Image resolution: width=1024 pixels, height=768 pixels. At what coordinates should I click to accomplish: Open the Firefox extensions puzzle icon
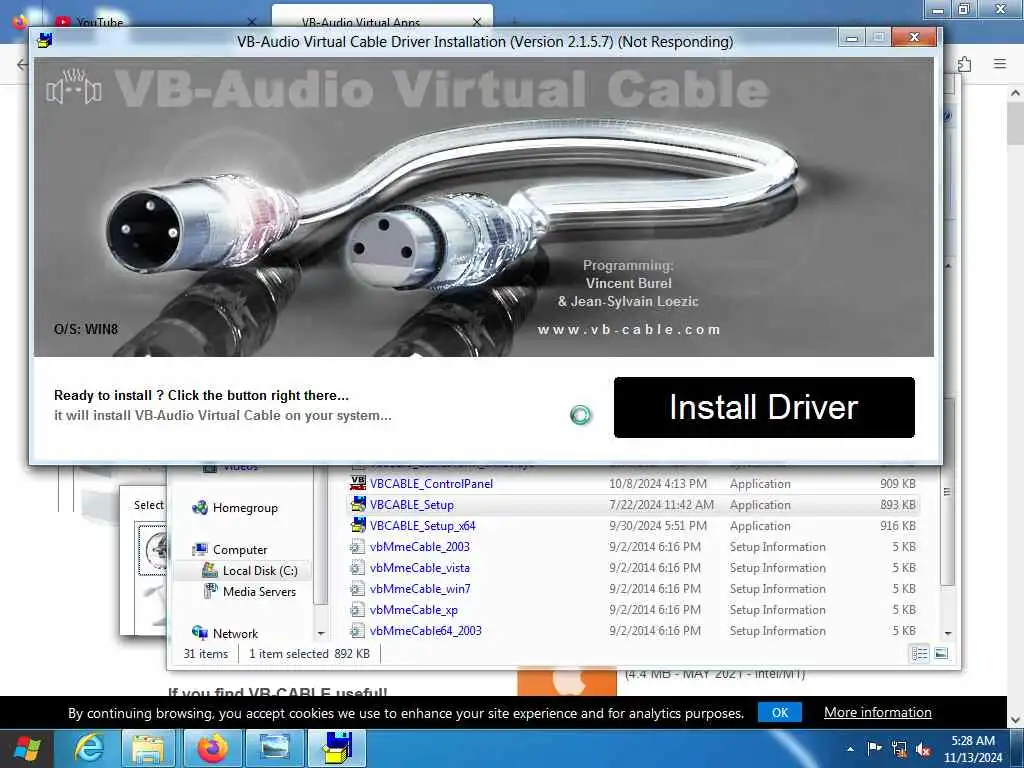[965, 63]
